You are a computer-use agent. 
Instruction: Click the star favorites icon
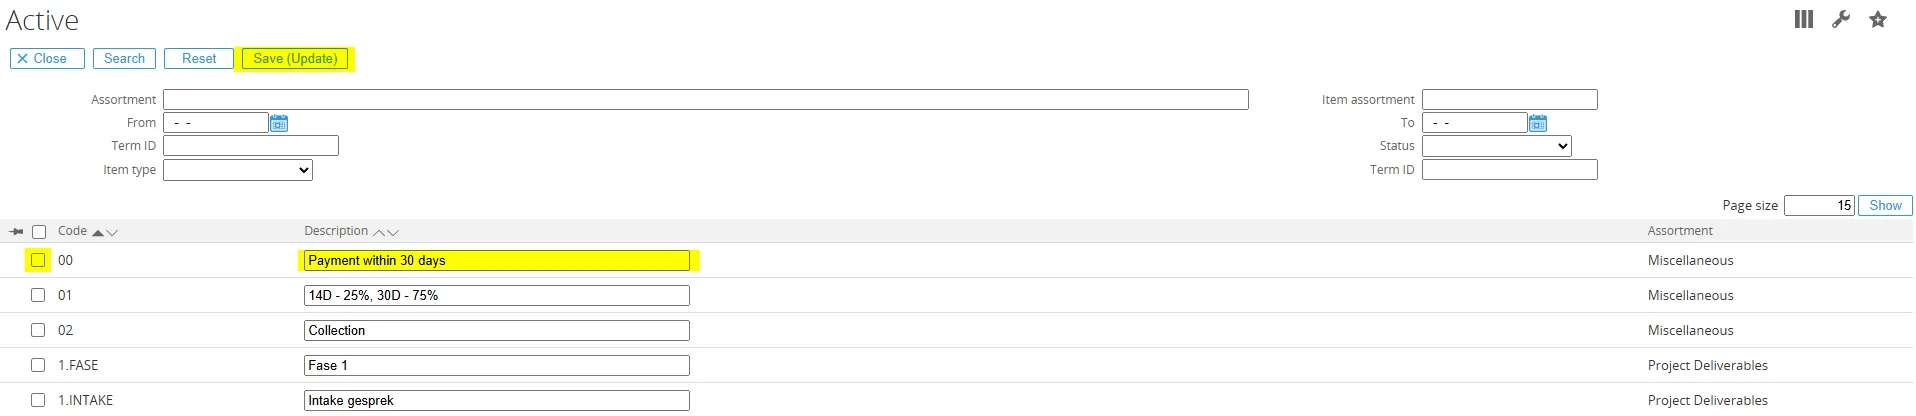pos(1878,20)
